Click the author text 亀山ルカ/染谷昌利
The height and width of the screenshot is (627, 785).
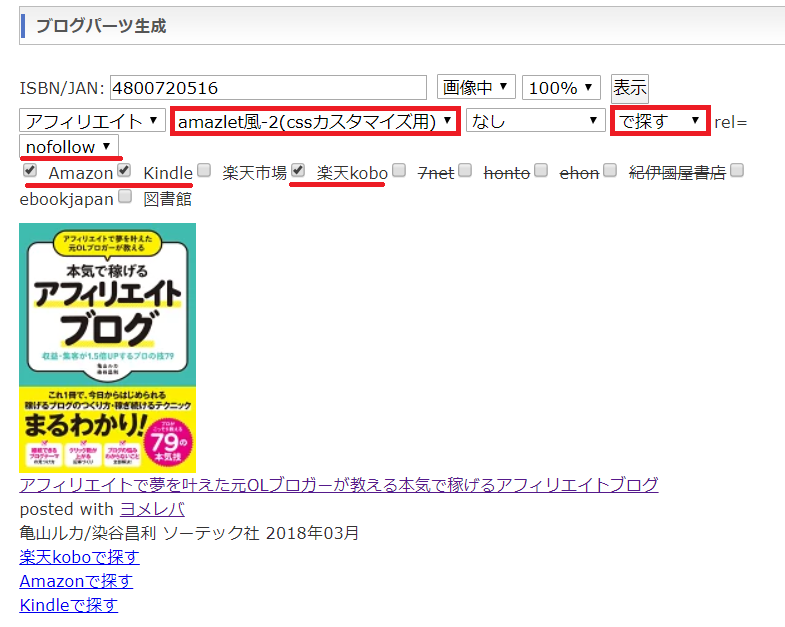pos(88,533)
